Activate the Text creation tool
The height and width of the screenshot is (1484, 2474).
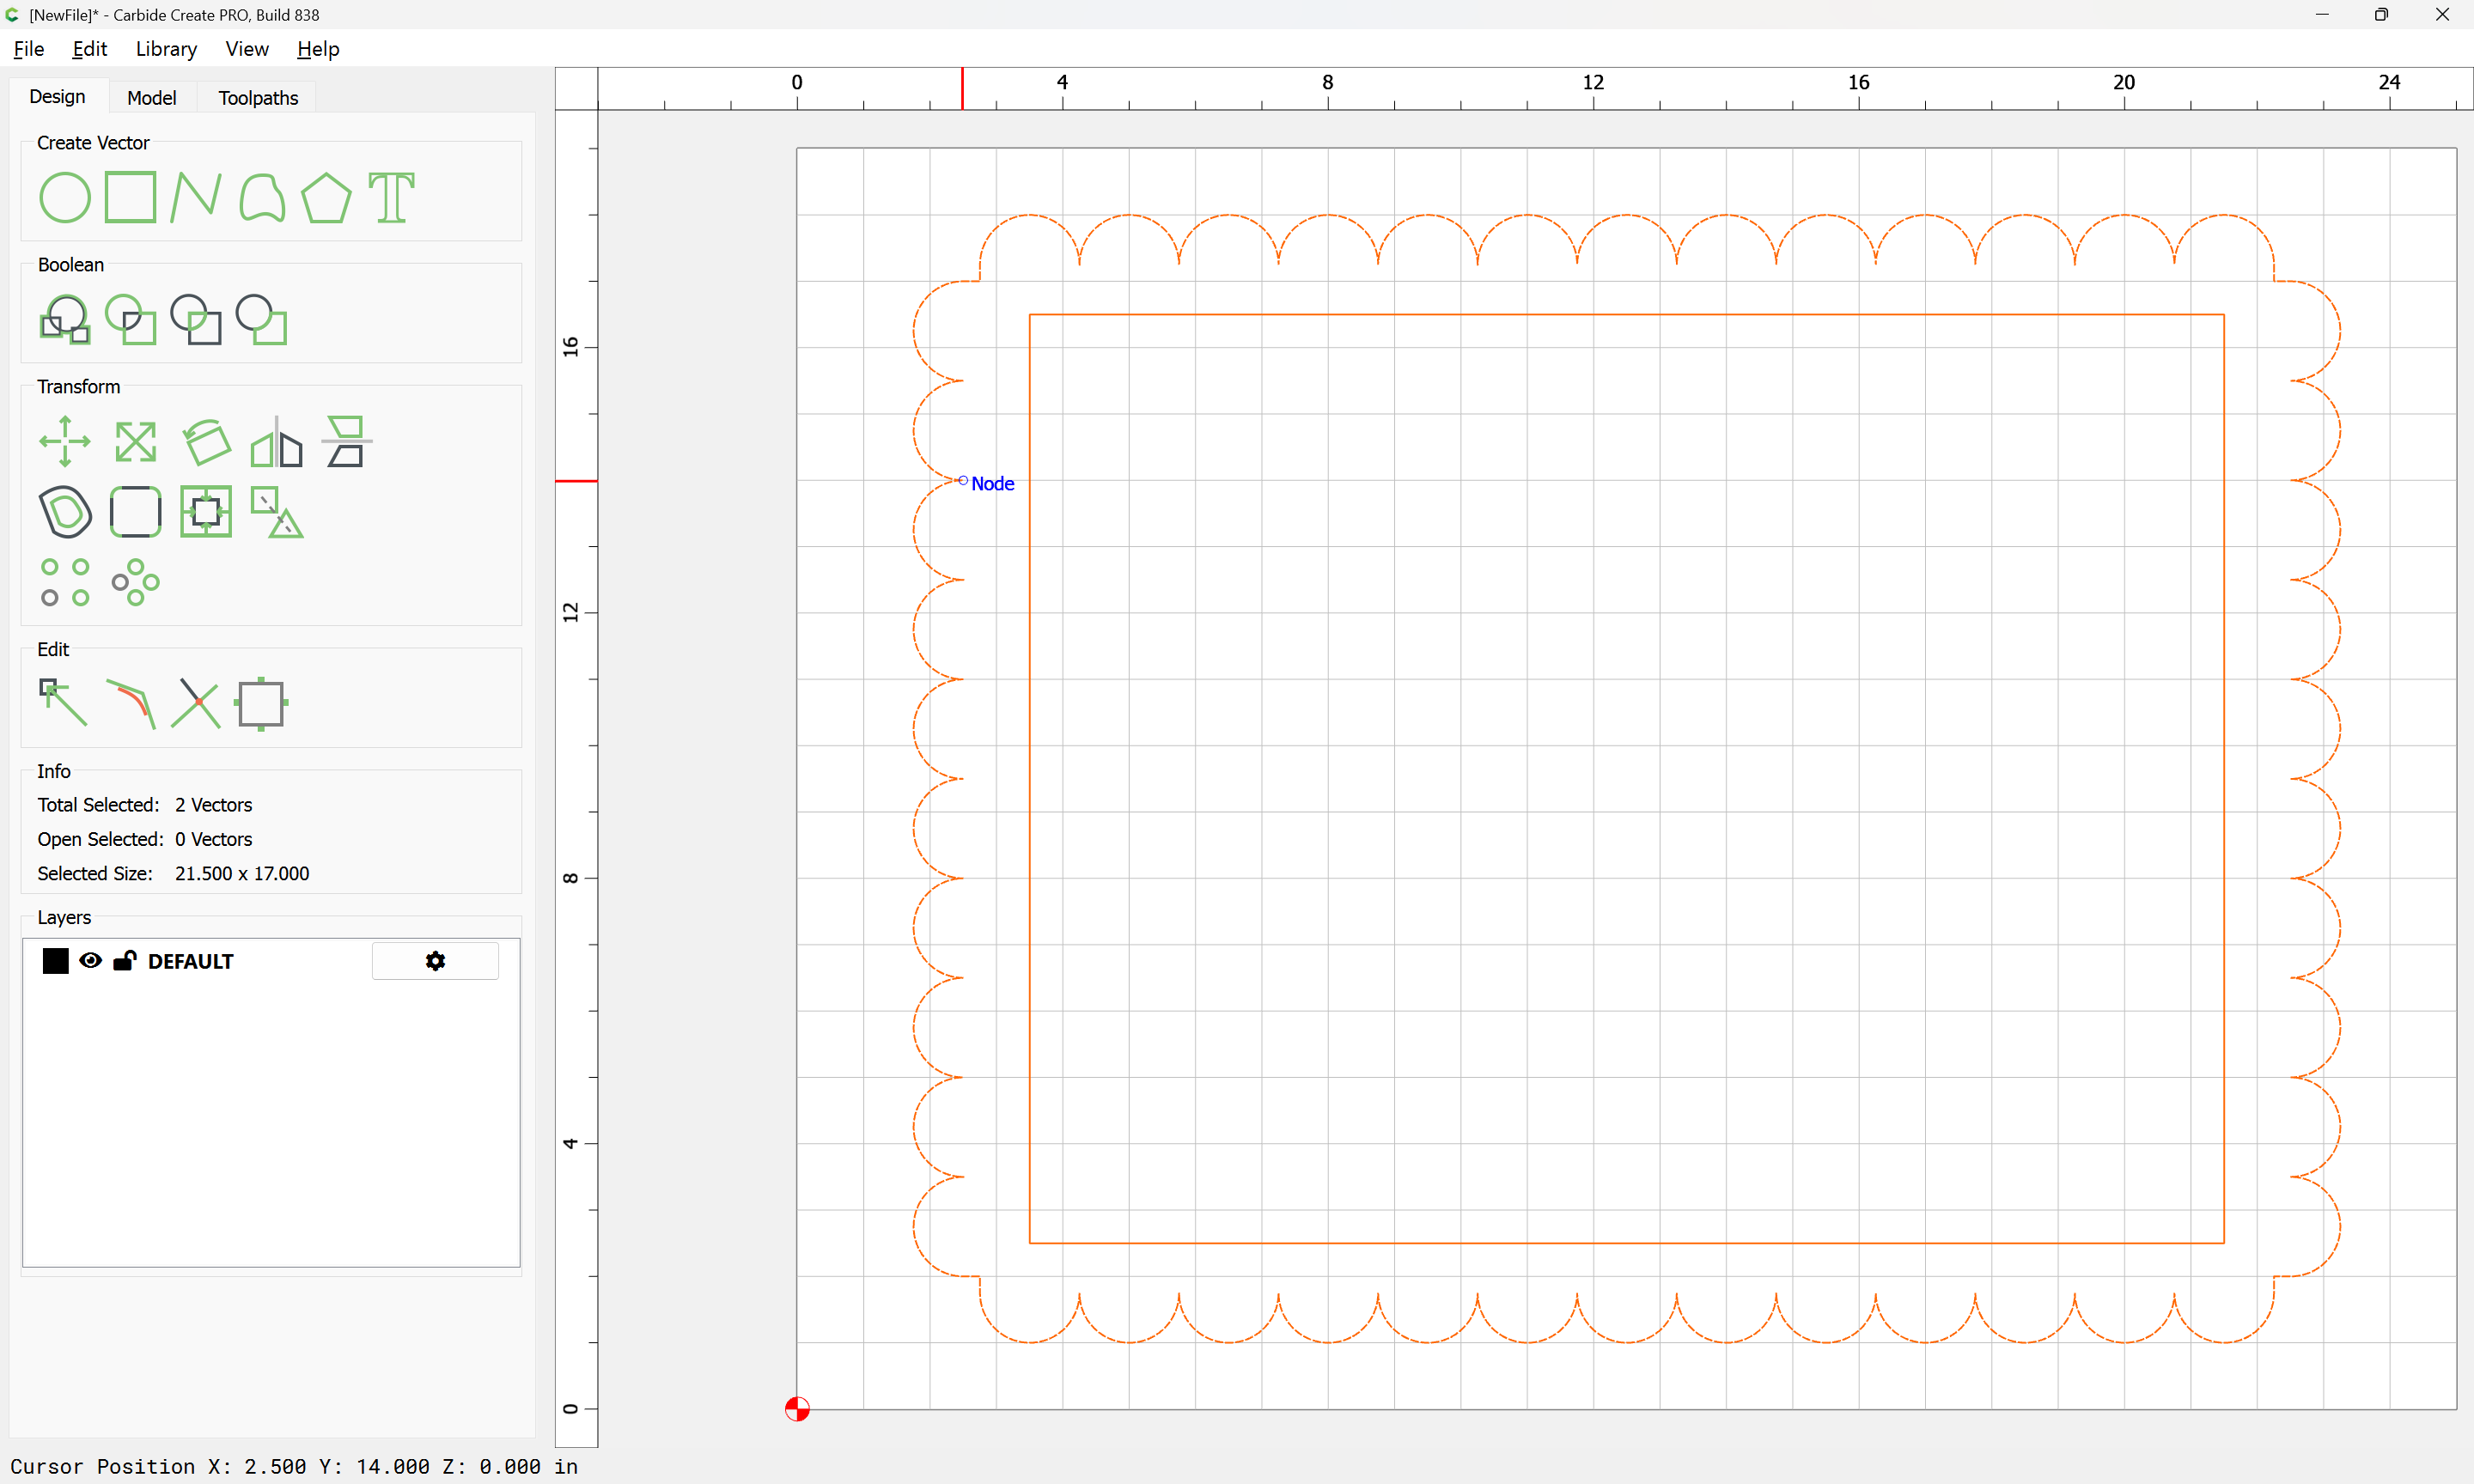(x=391, y=197)
